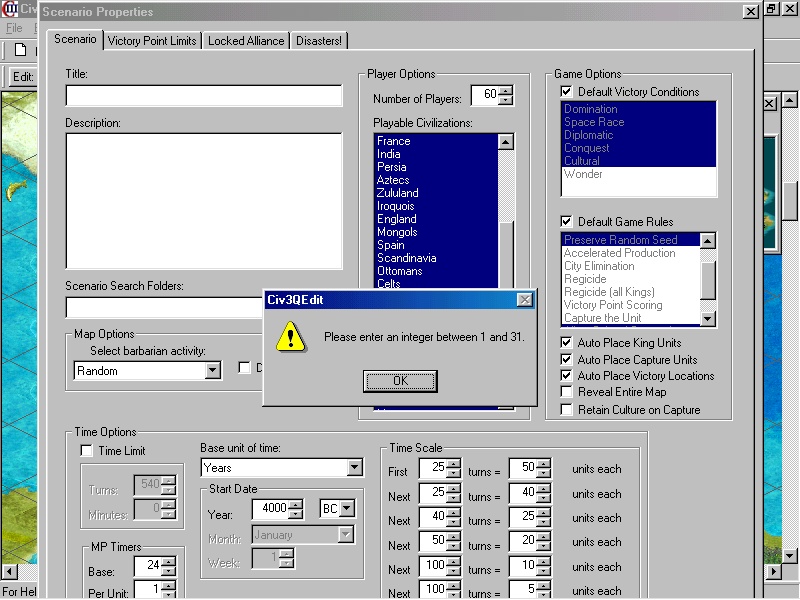Open the Disasters! tab
The image size is (800, 600).
[319, 41]
